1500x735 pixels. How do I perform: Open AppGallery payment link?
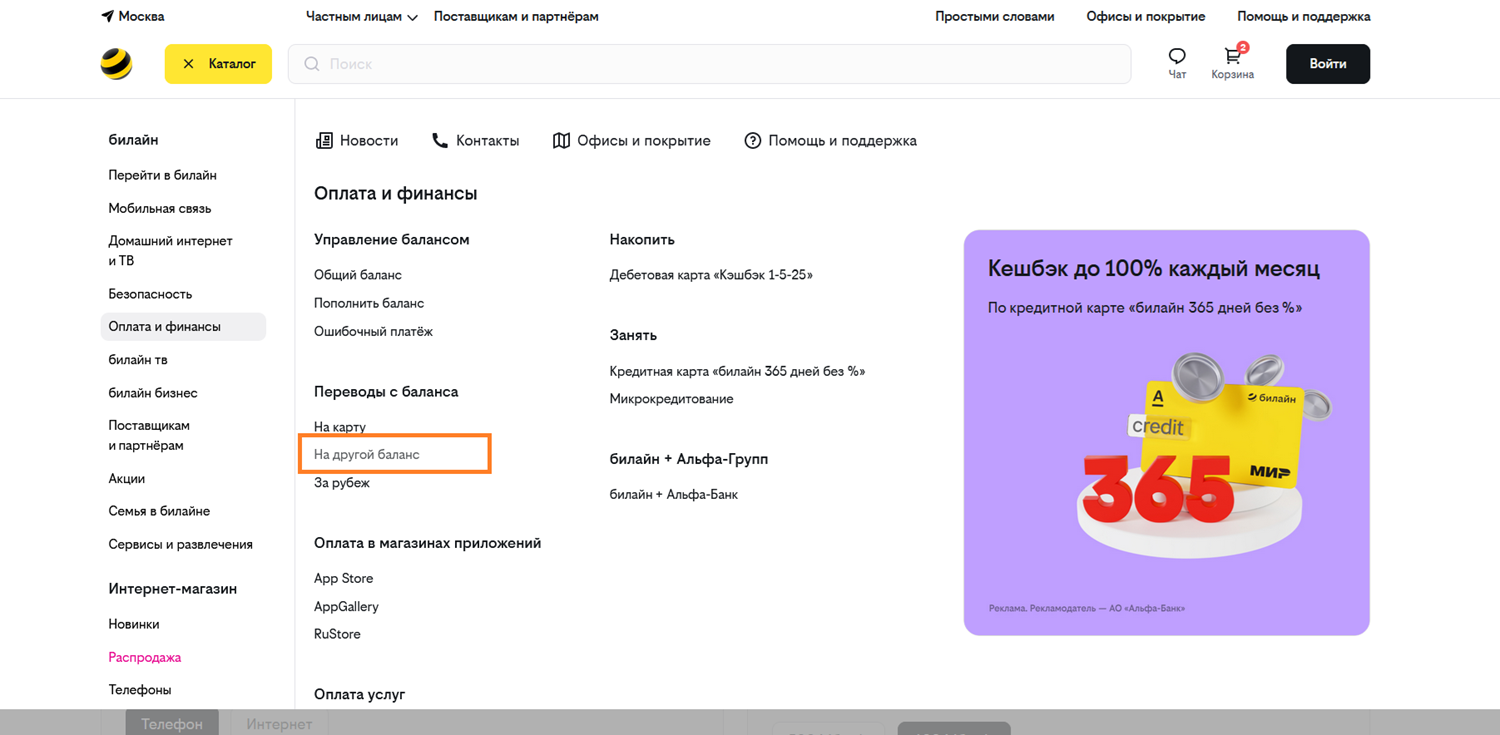pos(346,607)
